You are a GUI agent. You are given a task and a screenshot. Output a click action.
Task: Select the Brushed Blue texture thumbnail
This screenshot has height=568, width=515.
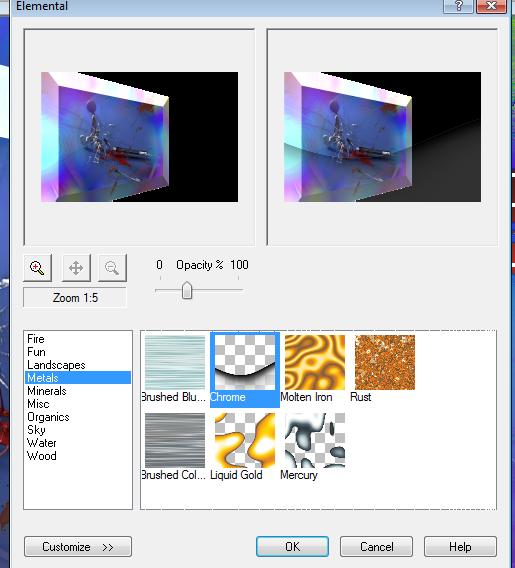point(175,363)
